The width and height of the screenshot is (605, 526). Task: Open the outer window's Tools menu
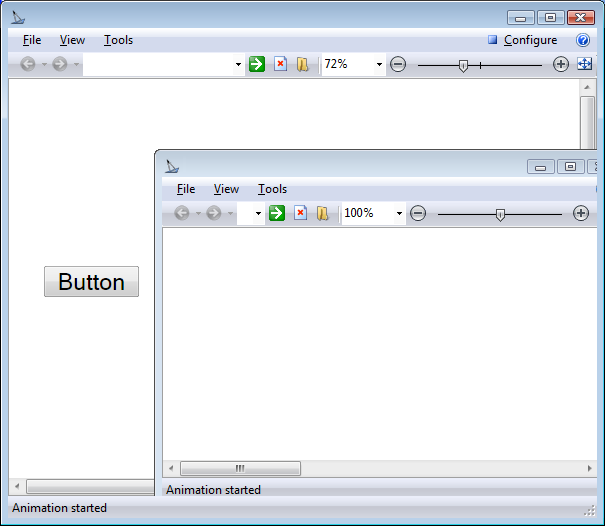(x=118, y=40)
